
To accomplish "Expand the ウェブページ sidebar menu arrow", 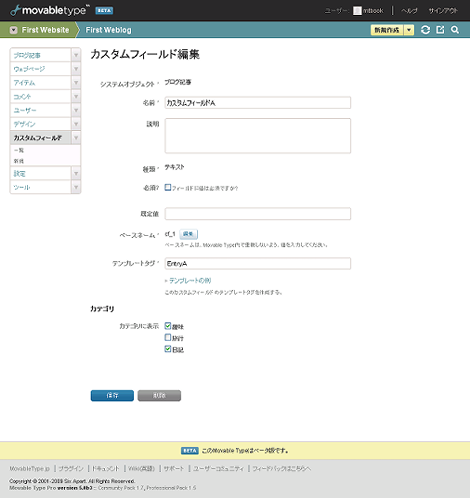I will click(76, 69).
